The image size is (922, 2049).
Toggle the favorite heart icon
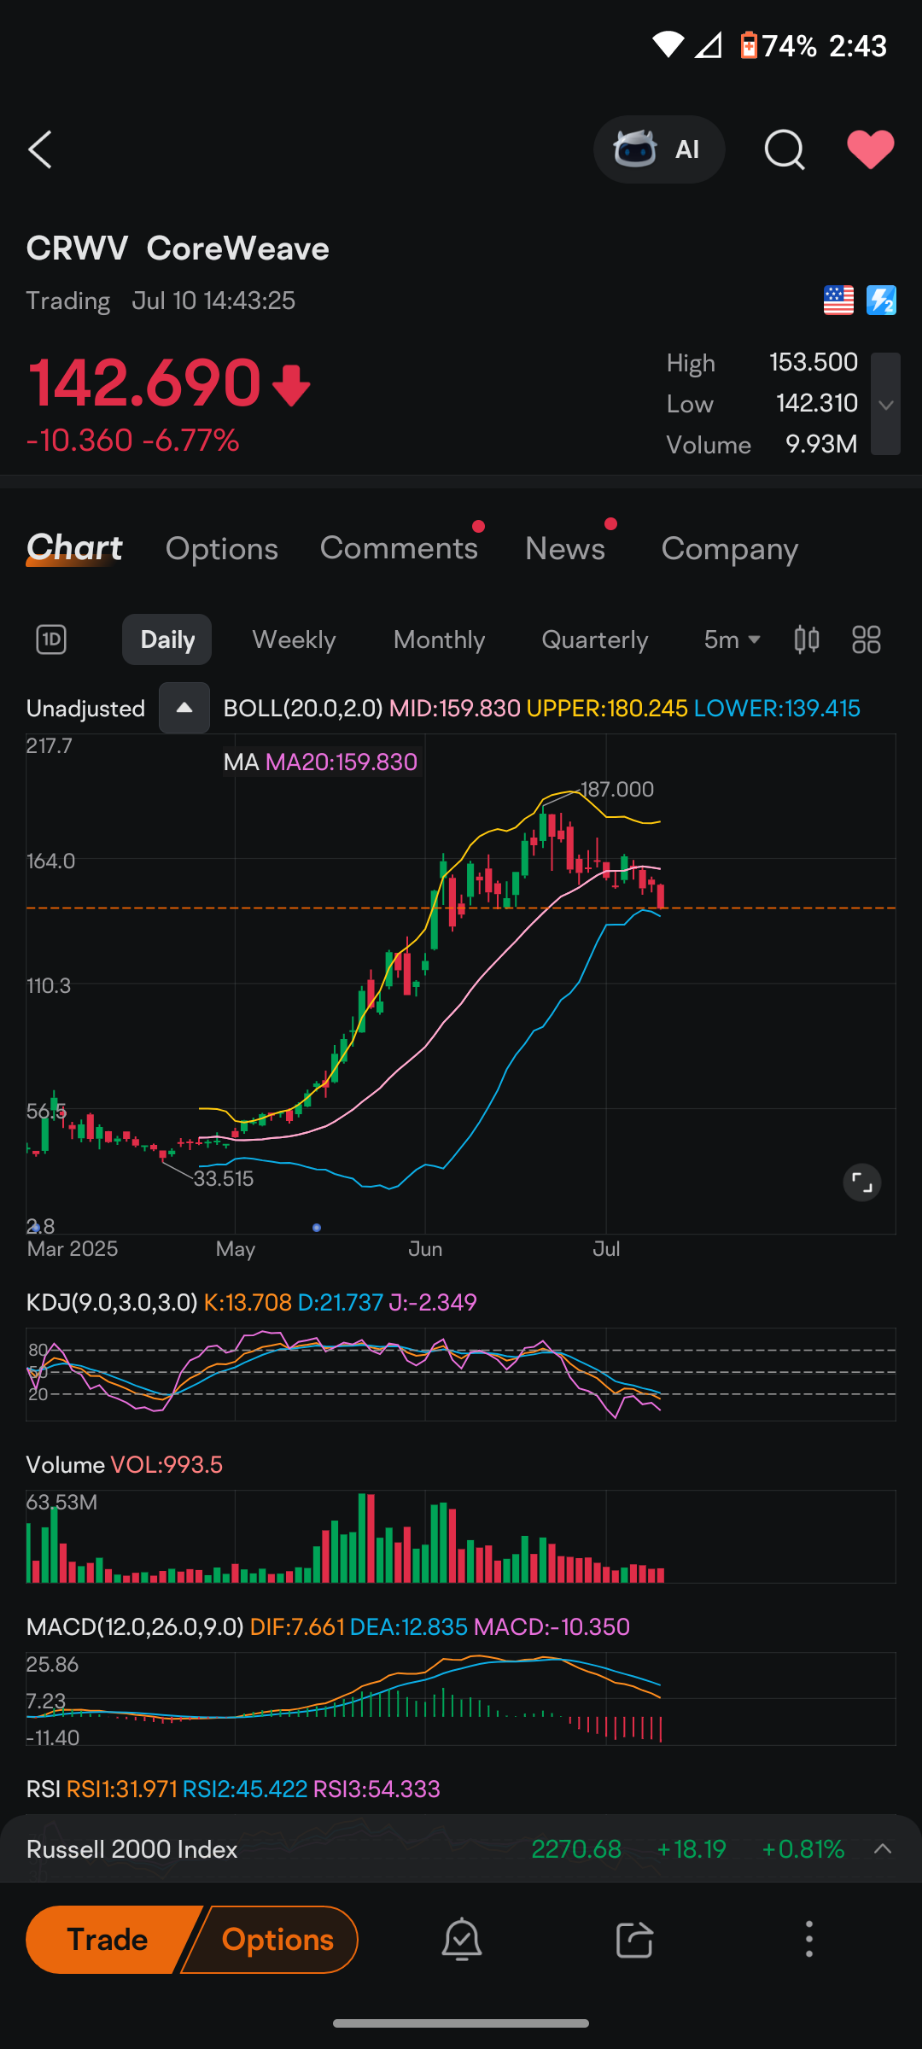[x=870, y=150]
